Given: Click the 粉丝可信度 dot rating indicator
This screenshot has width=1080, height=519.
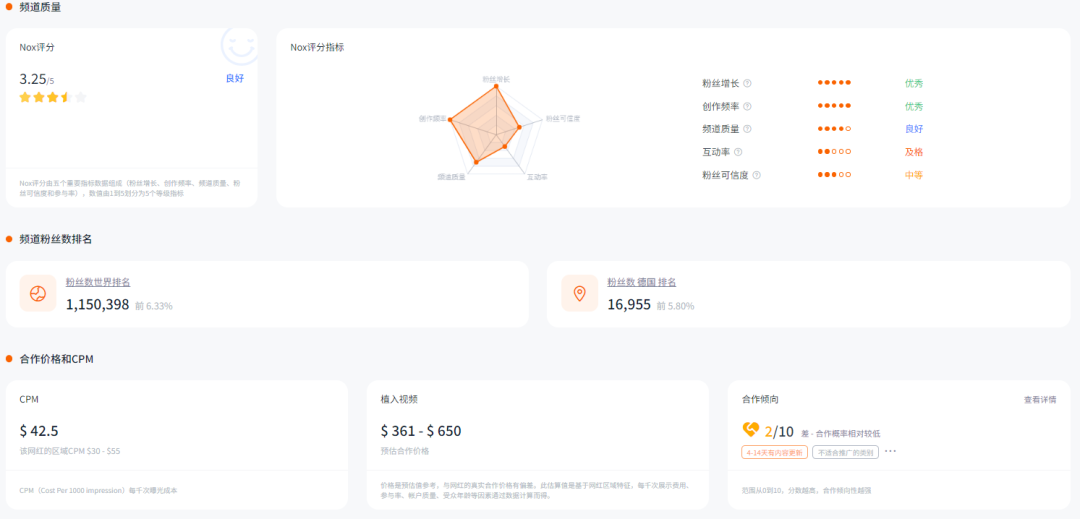Looking at the screenshot, I should click(834, 175).
